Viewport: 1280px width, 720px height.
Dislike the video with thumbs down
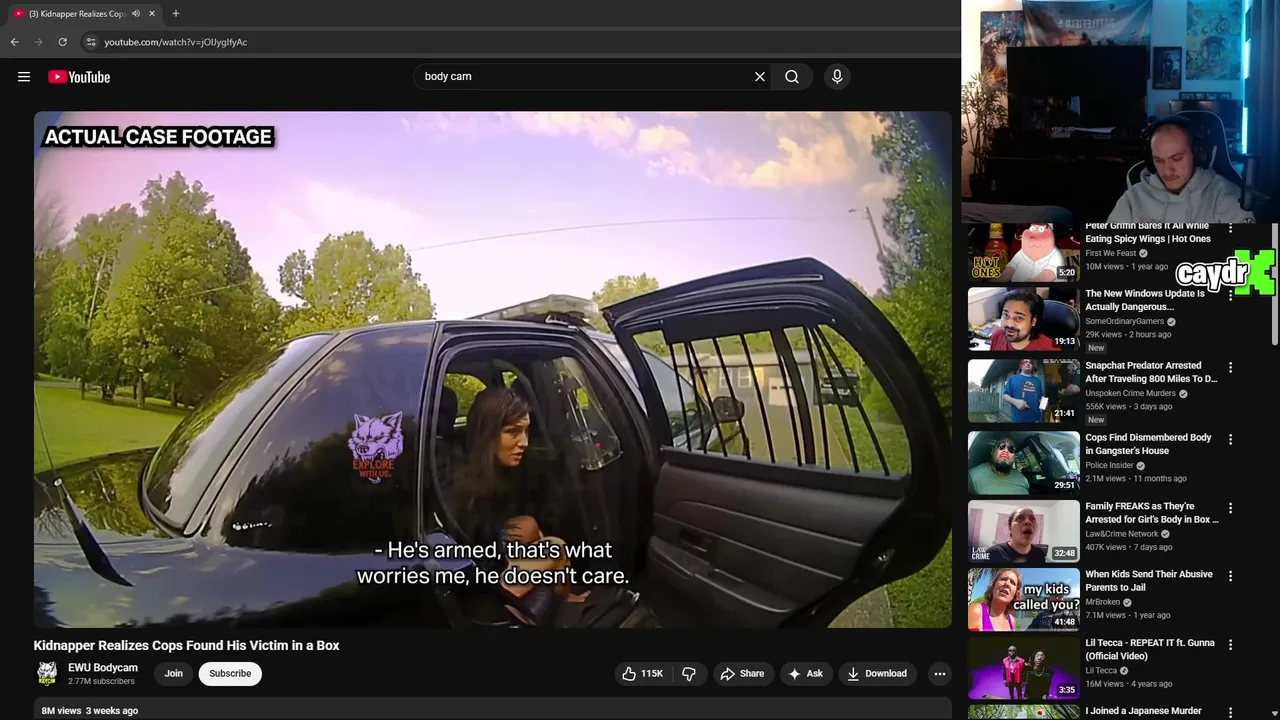click(689, 674)
